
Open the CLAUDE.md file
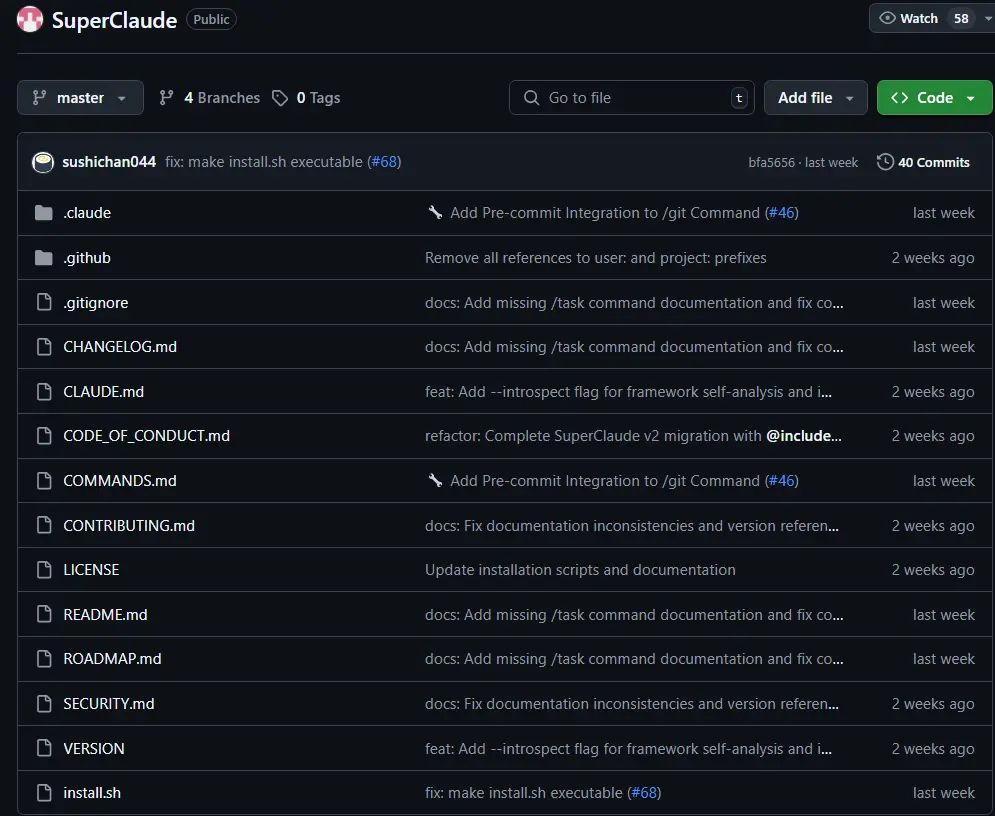click(x=103, y=392)
